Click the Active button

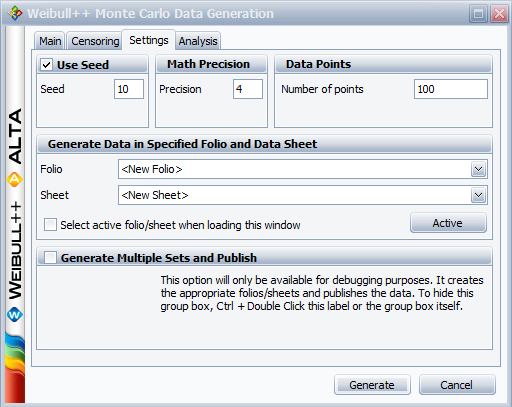click(448, 223)
